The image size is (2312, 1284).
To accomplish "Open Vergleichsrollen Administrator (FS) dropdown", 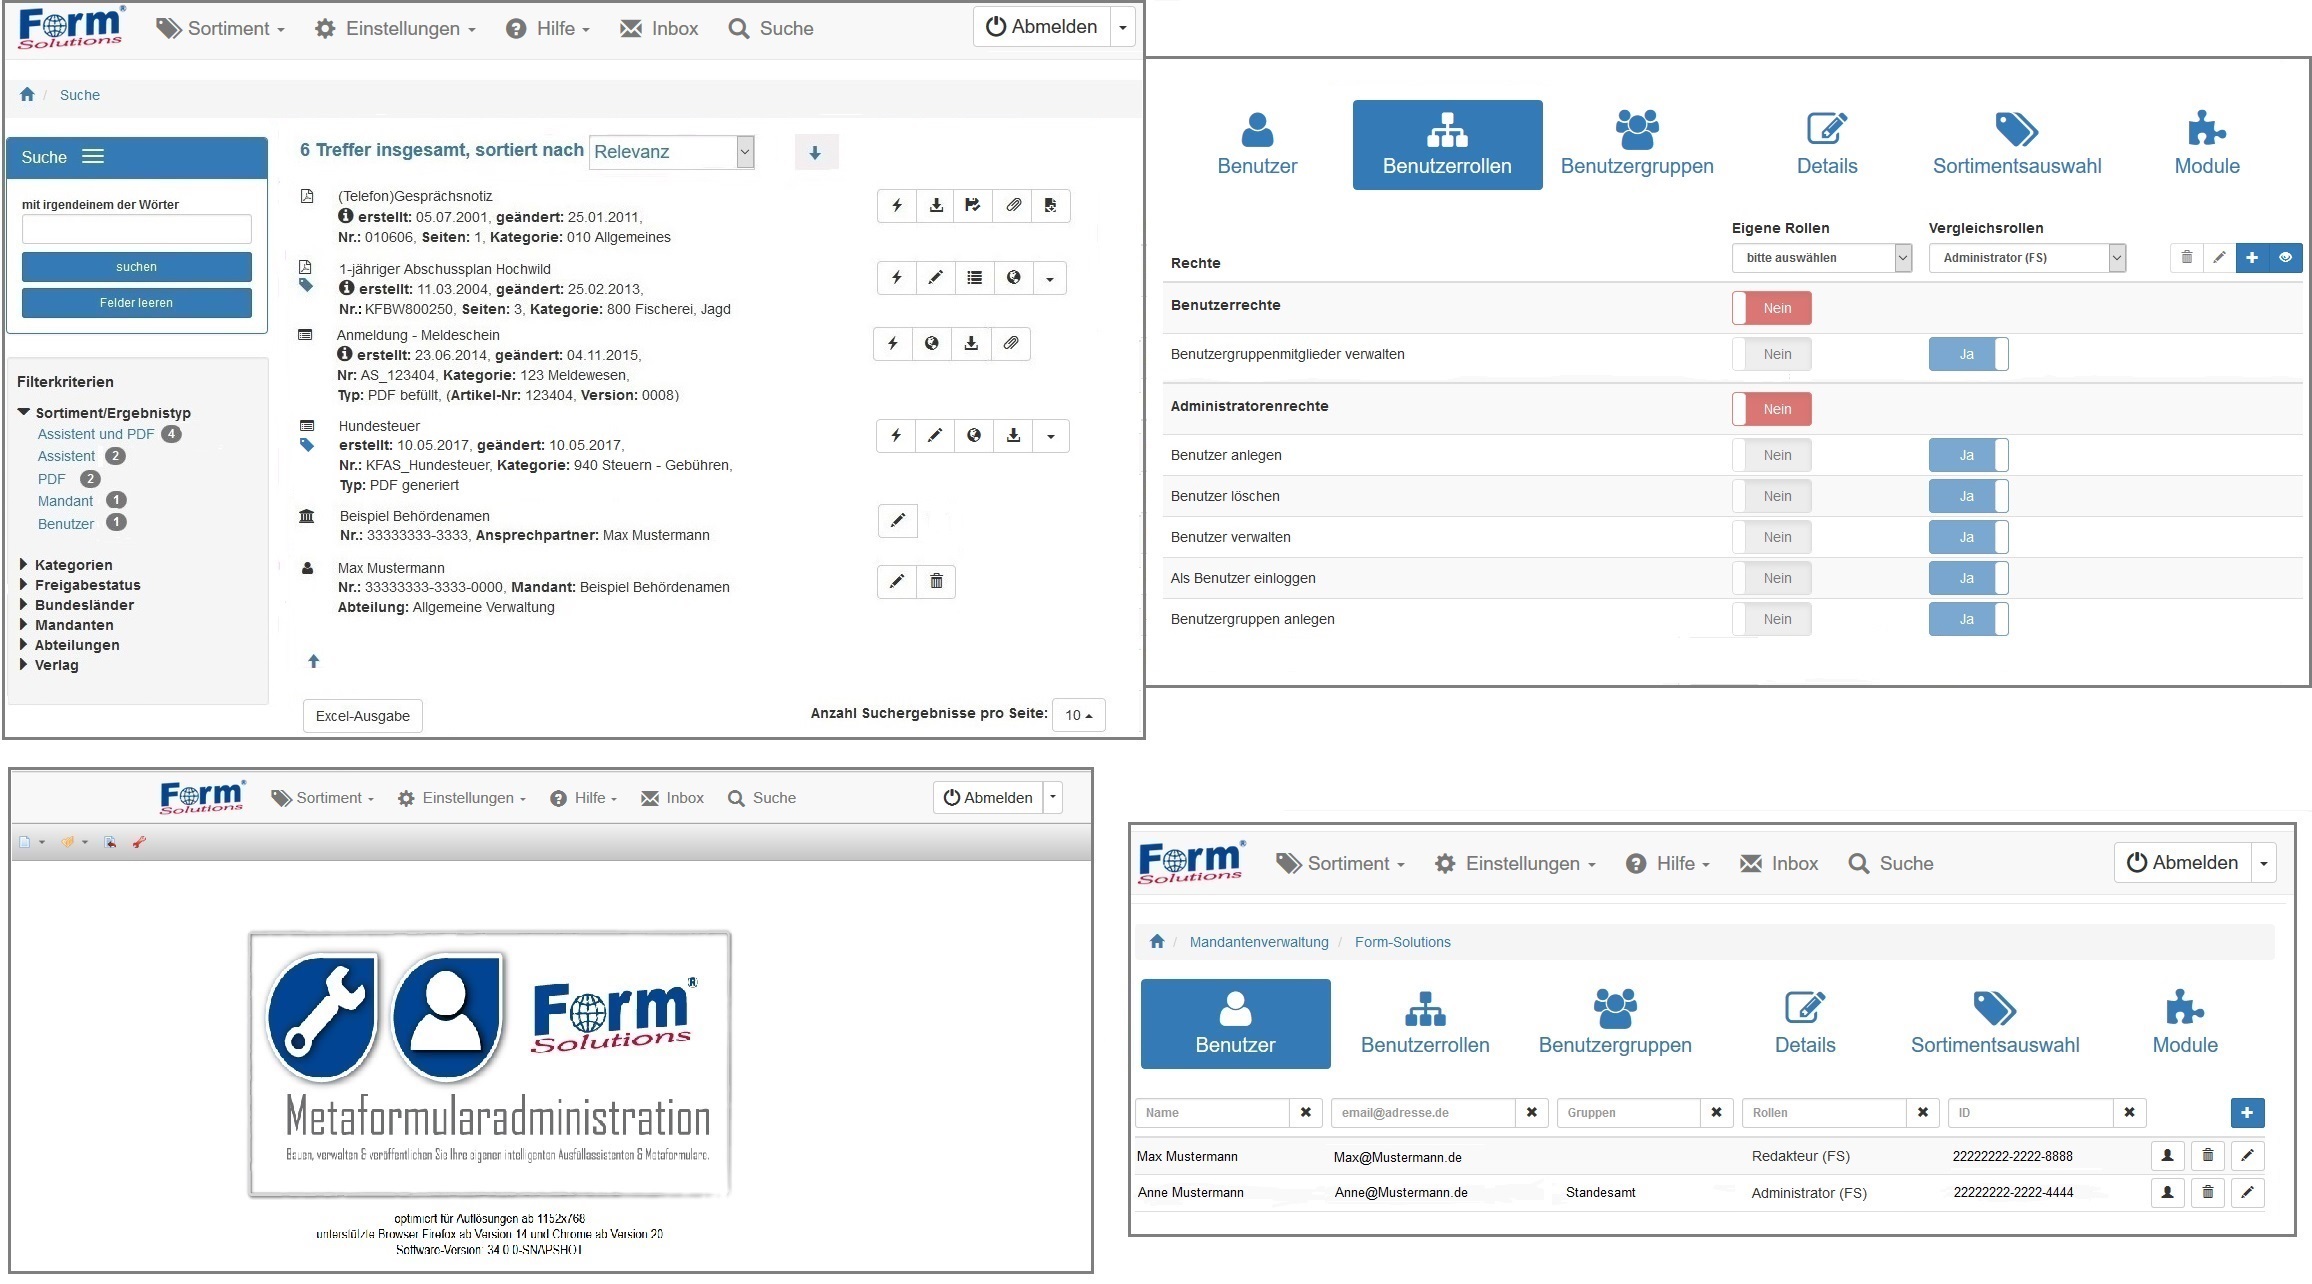I will 2027,258.
